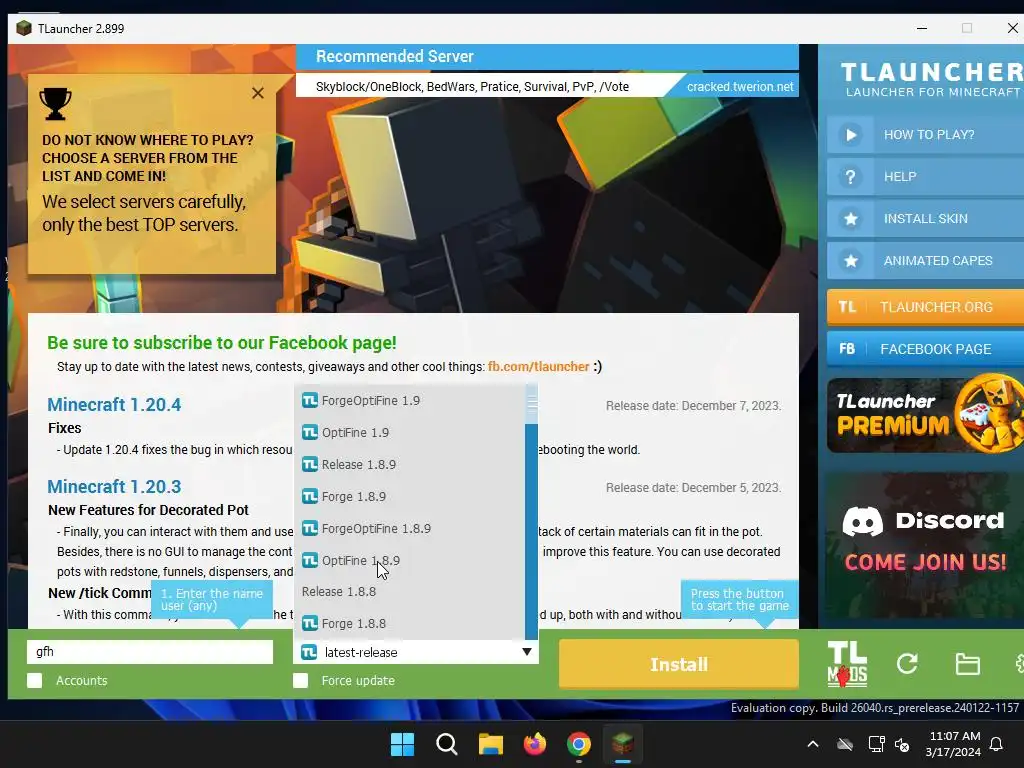Open How to Play
The width and height of the screenshot is (1024, 768).
click(925, 135)
